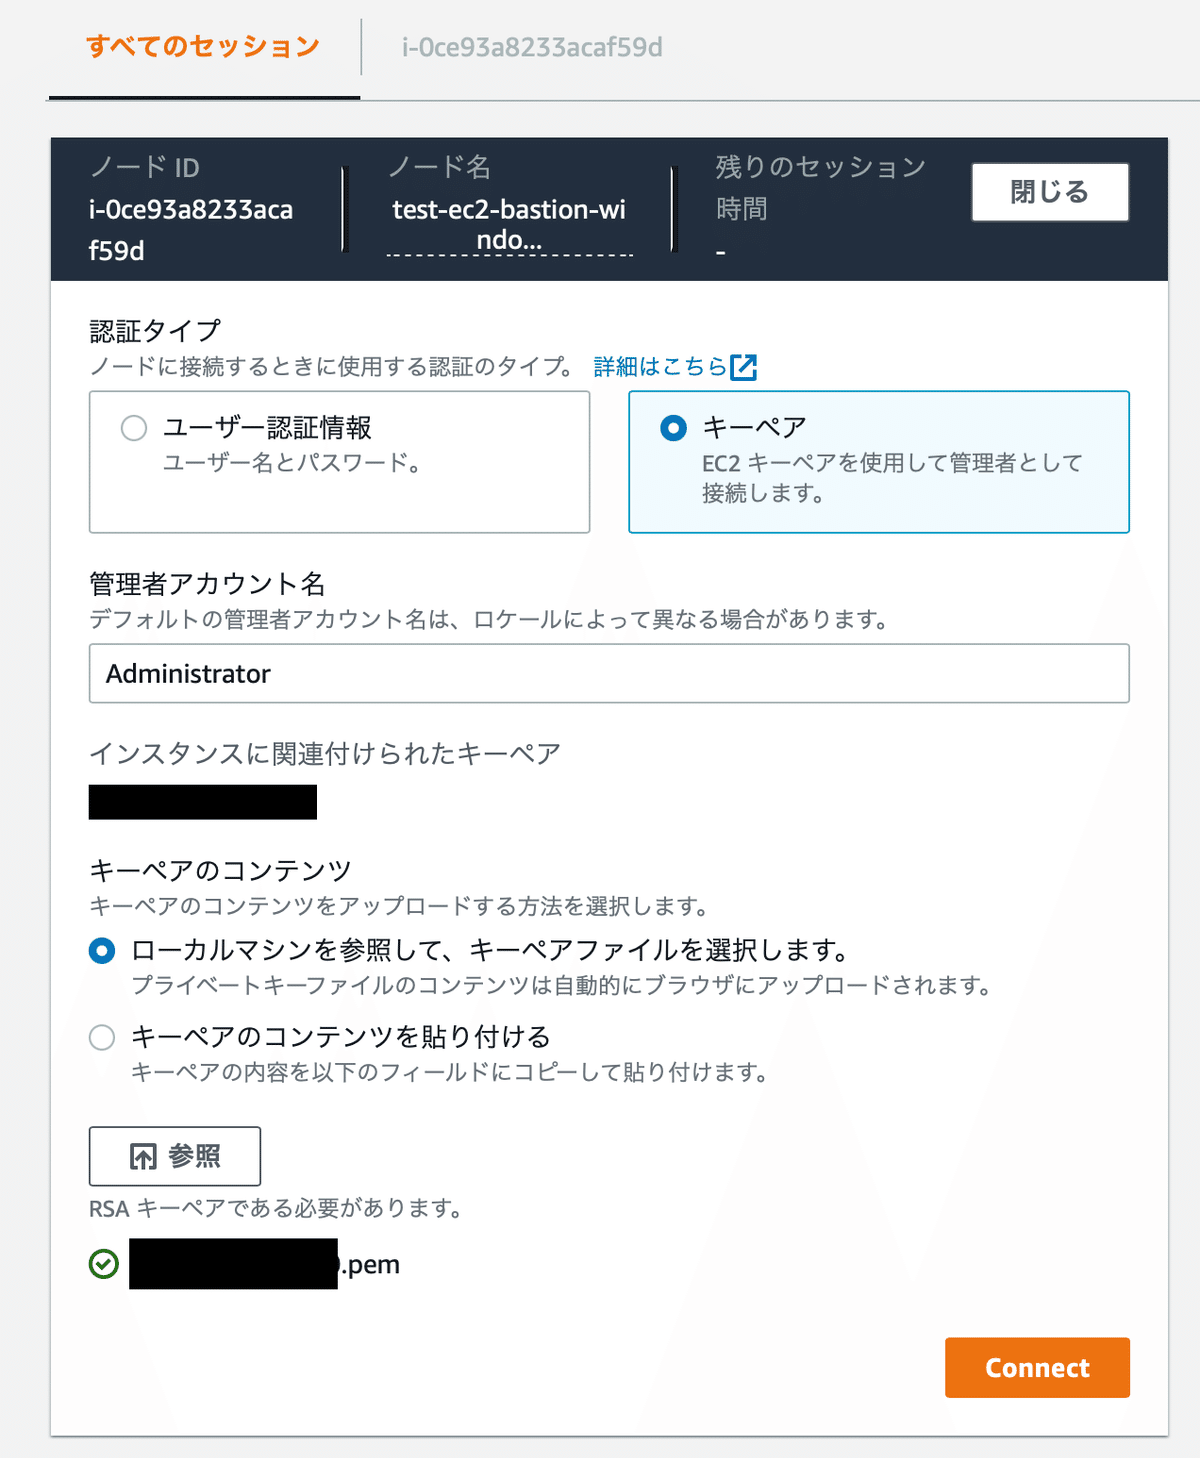The width and height of the screenshot is (1200, 1458).
Task: Click the external link icon beside 詳細はこちら
Action: pos(744,367)
